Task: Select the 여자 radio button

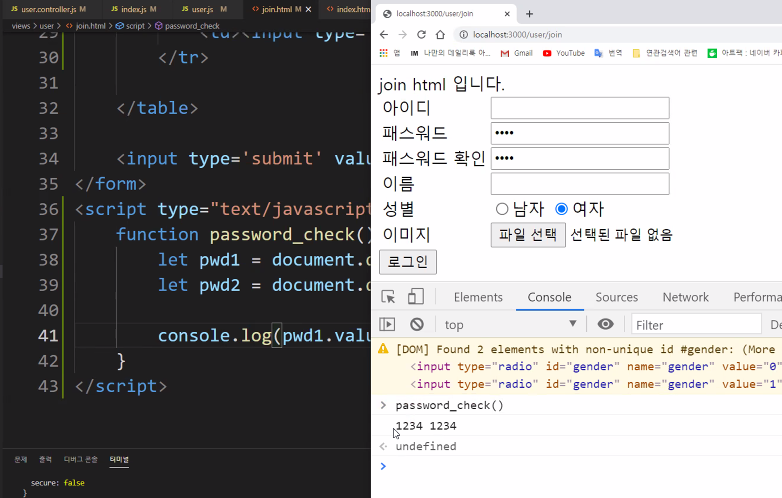Action: (562, 209)
